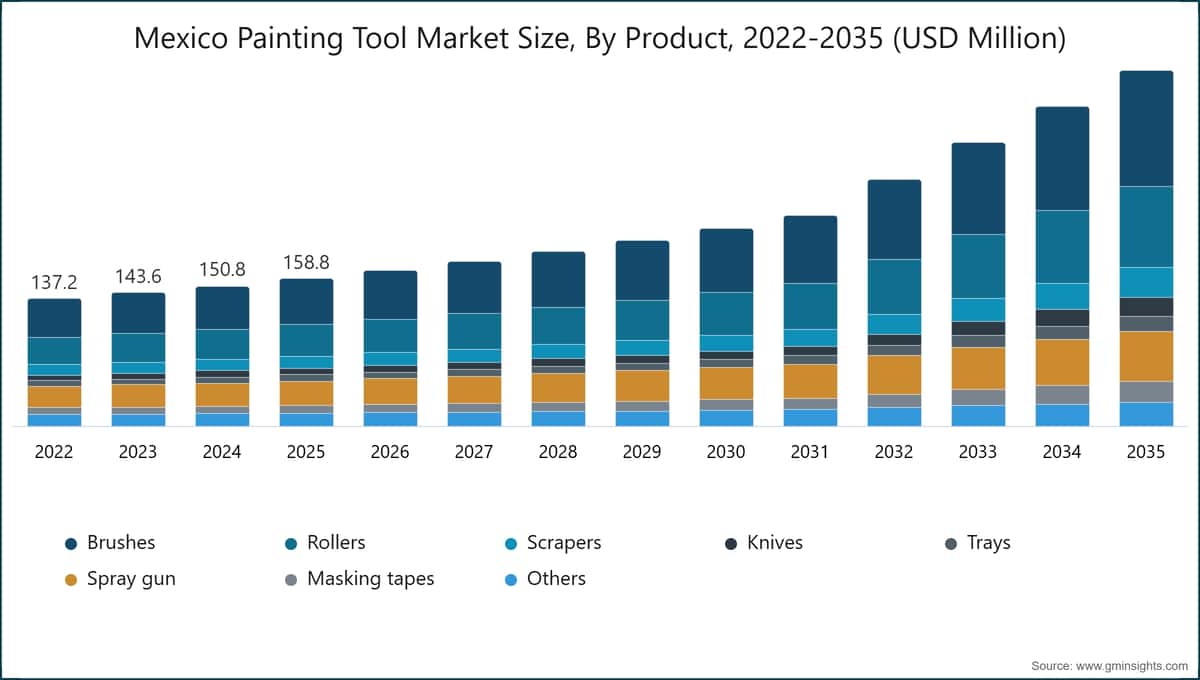The height and width of the screenshot is (680, 1200).
Task: Click the Brushes segment of the 2023 bar
Action: tap(138, 313)
